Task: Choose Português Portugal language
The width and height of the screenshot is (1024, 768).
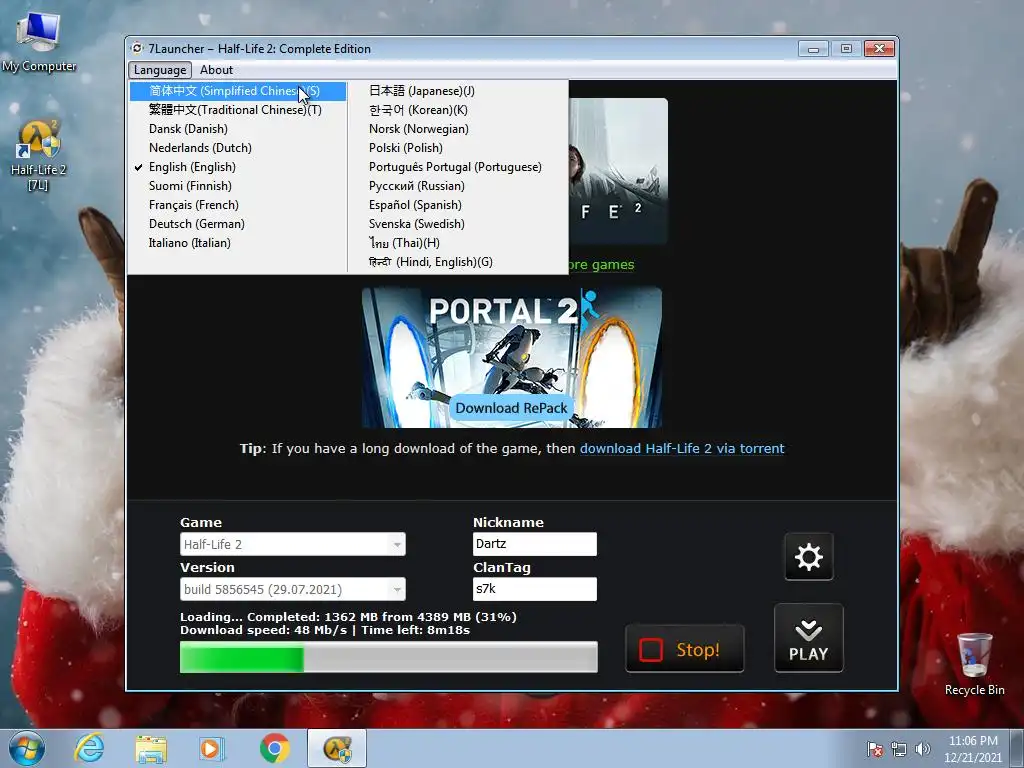Action: [458, 167]
